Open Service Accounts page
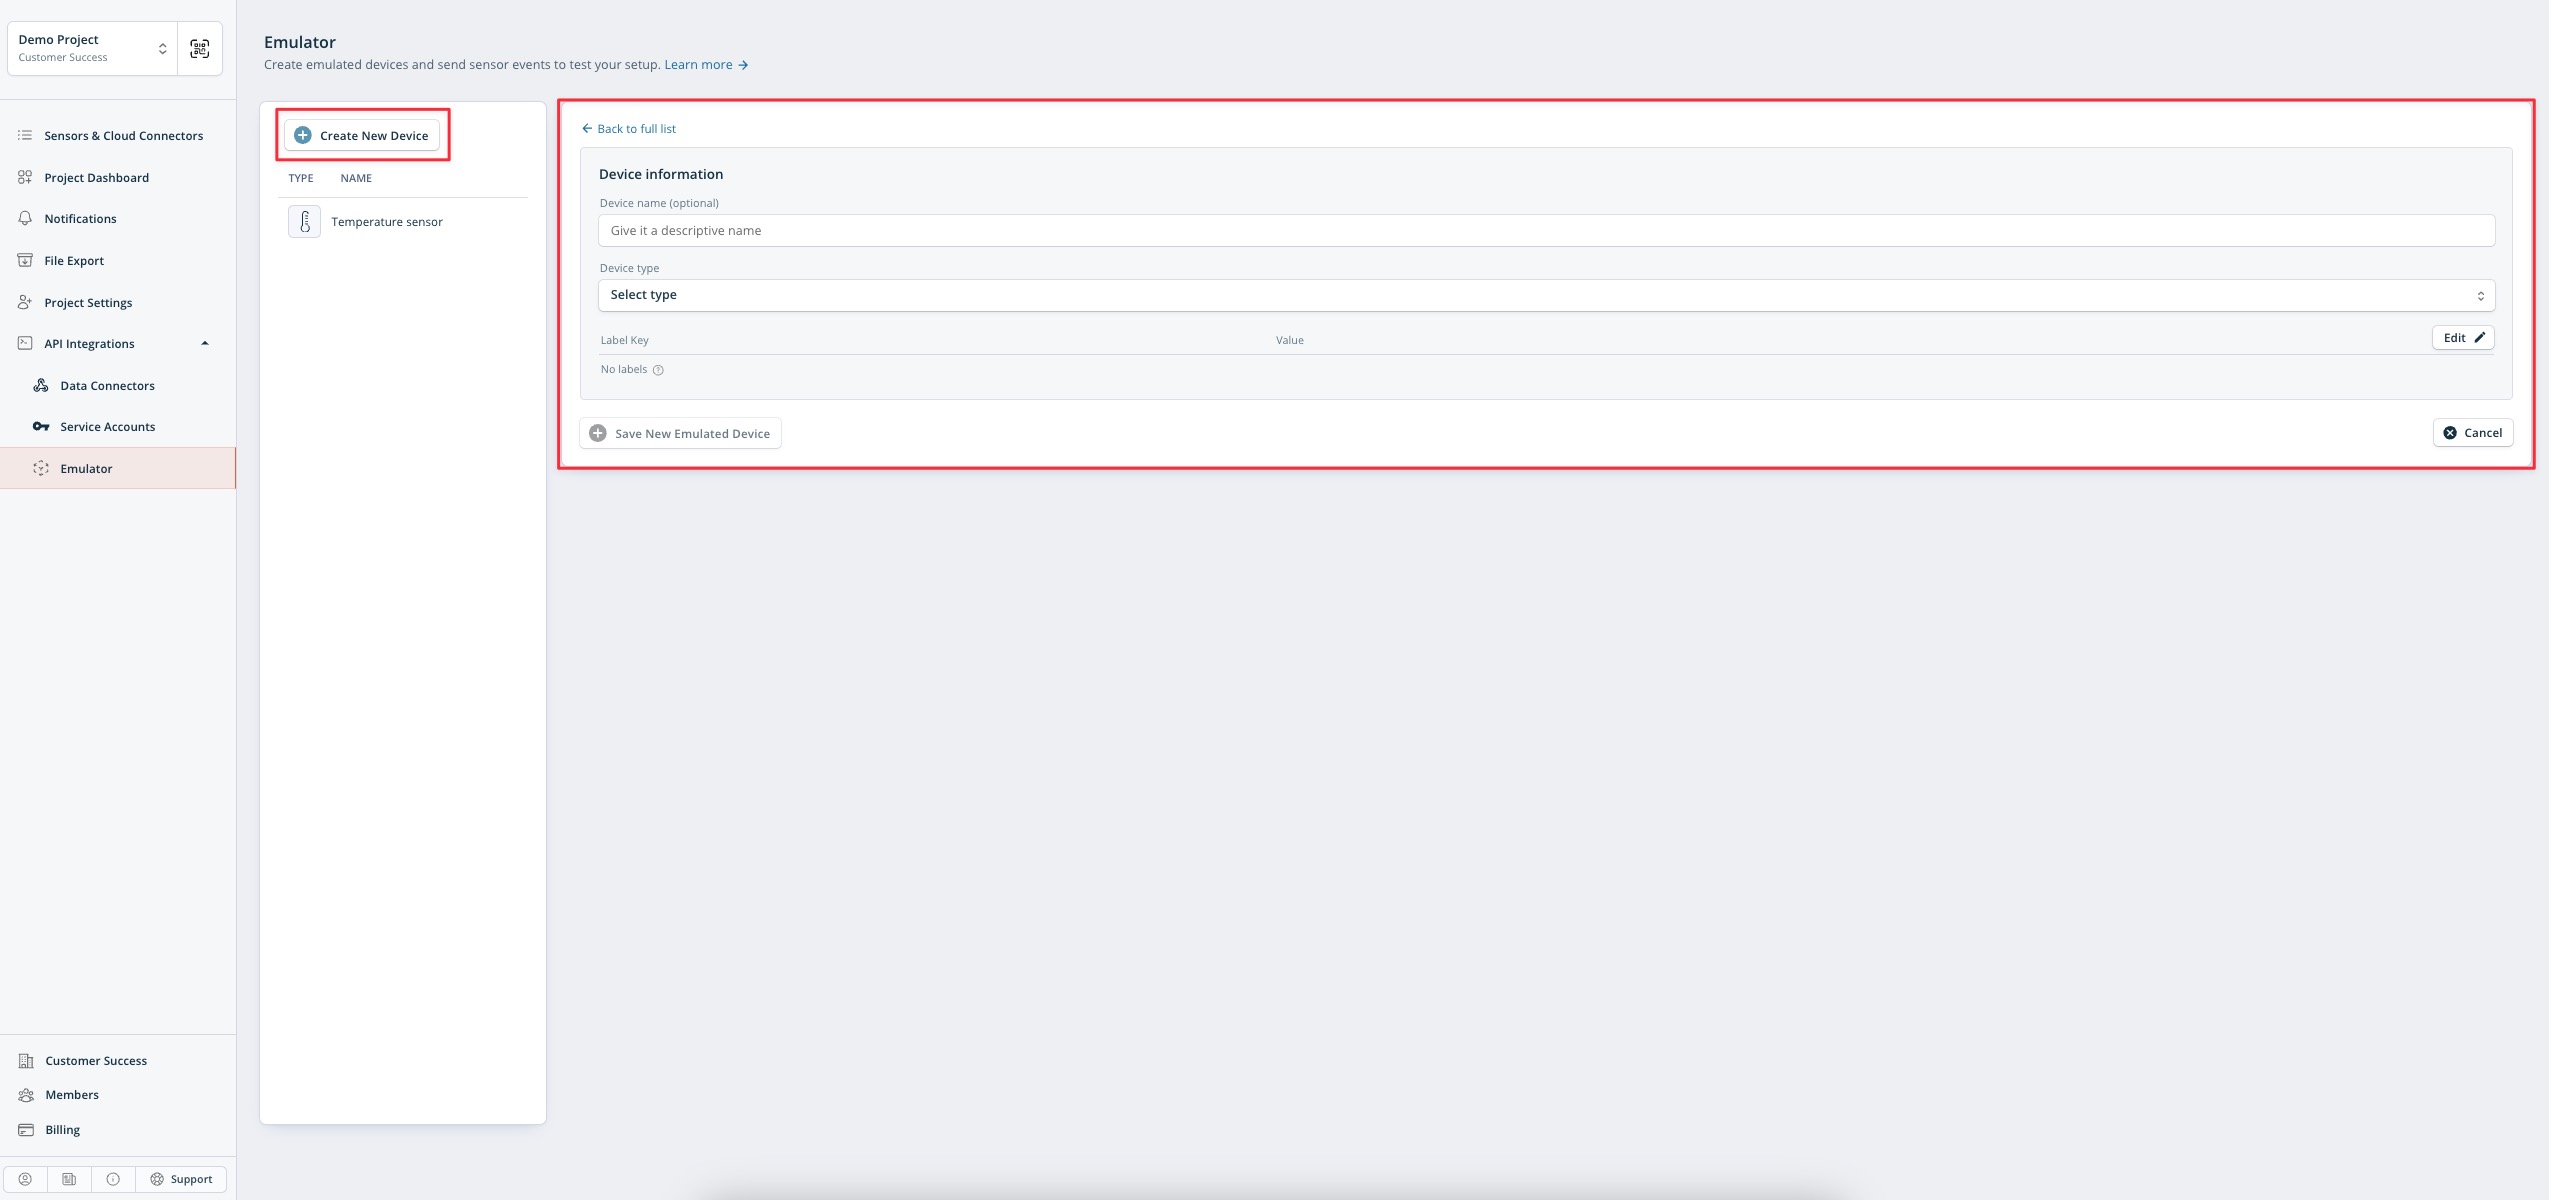 pyautogui.click(x=107, y=427)
